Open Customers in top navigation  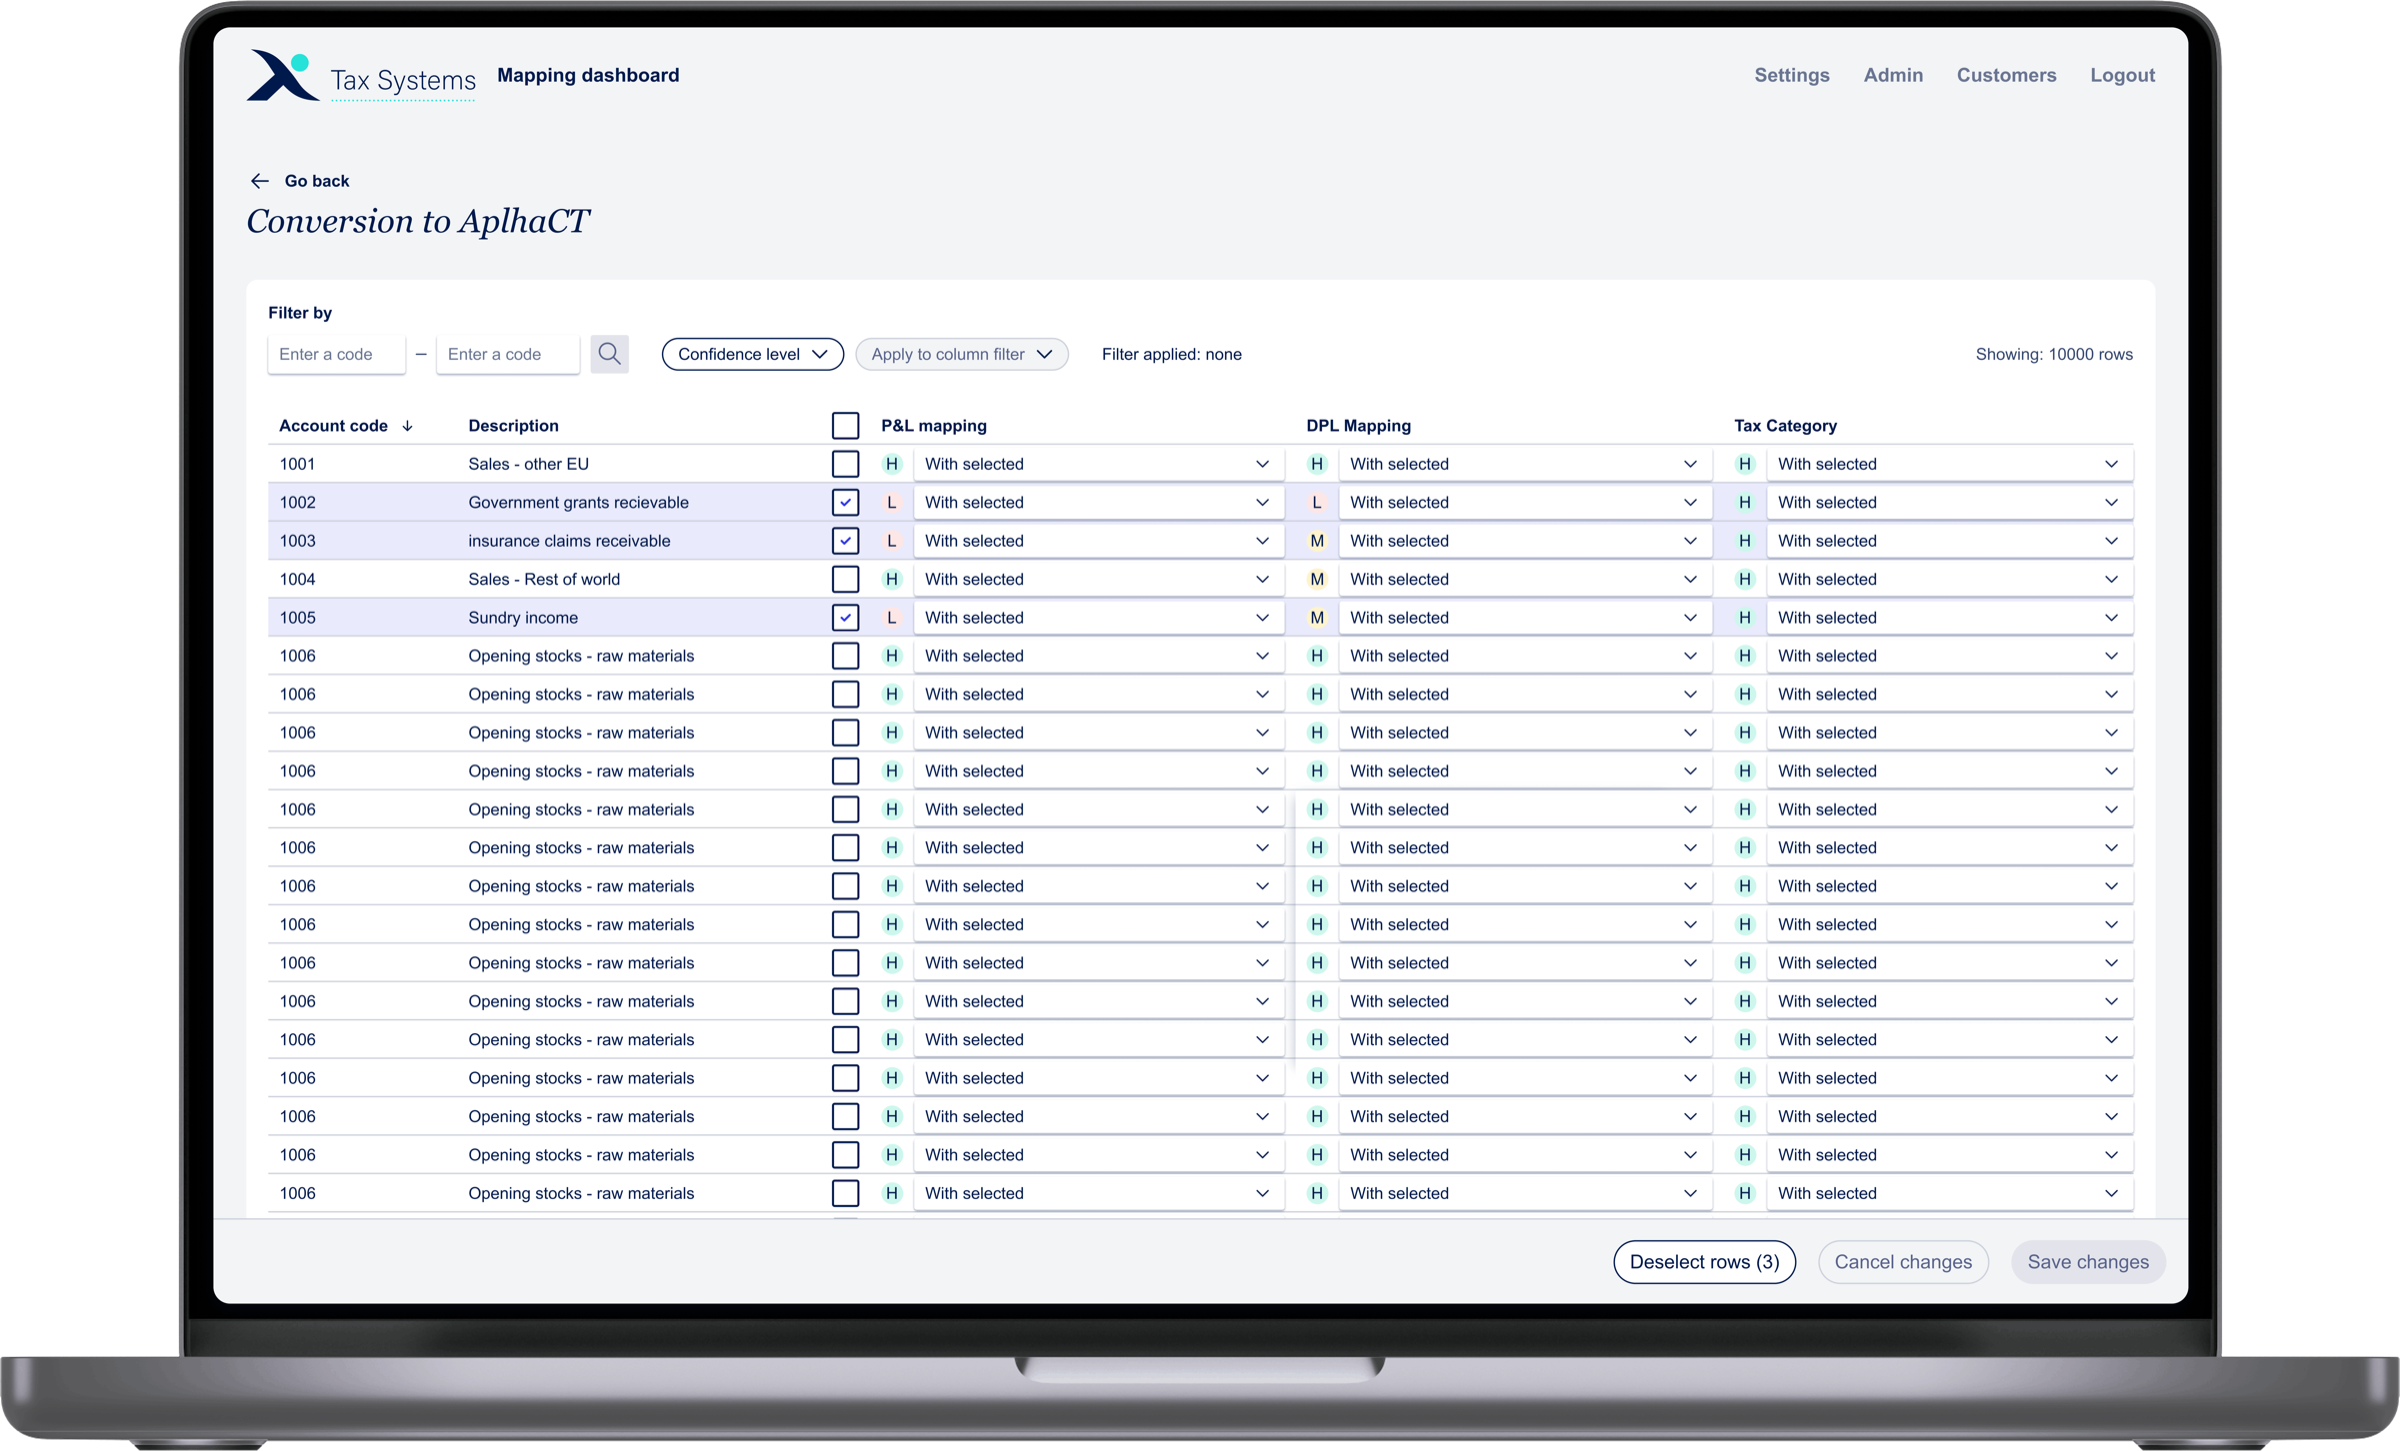pos(2006,75)
